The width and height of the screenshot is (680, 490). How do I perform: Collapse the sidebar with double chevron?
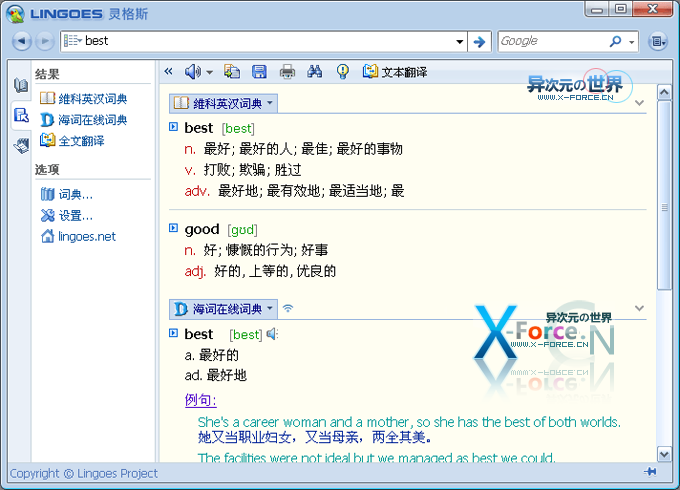tap(168, 72)
